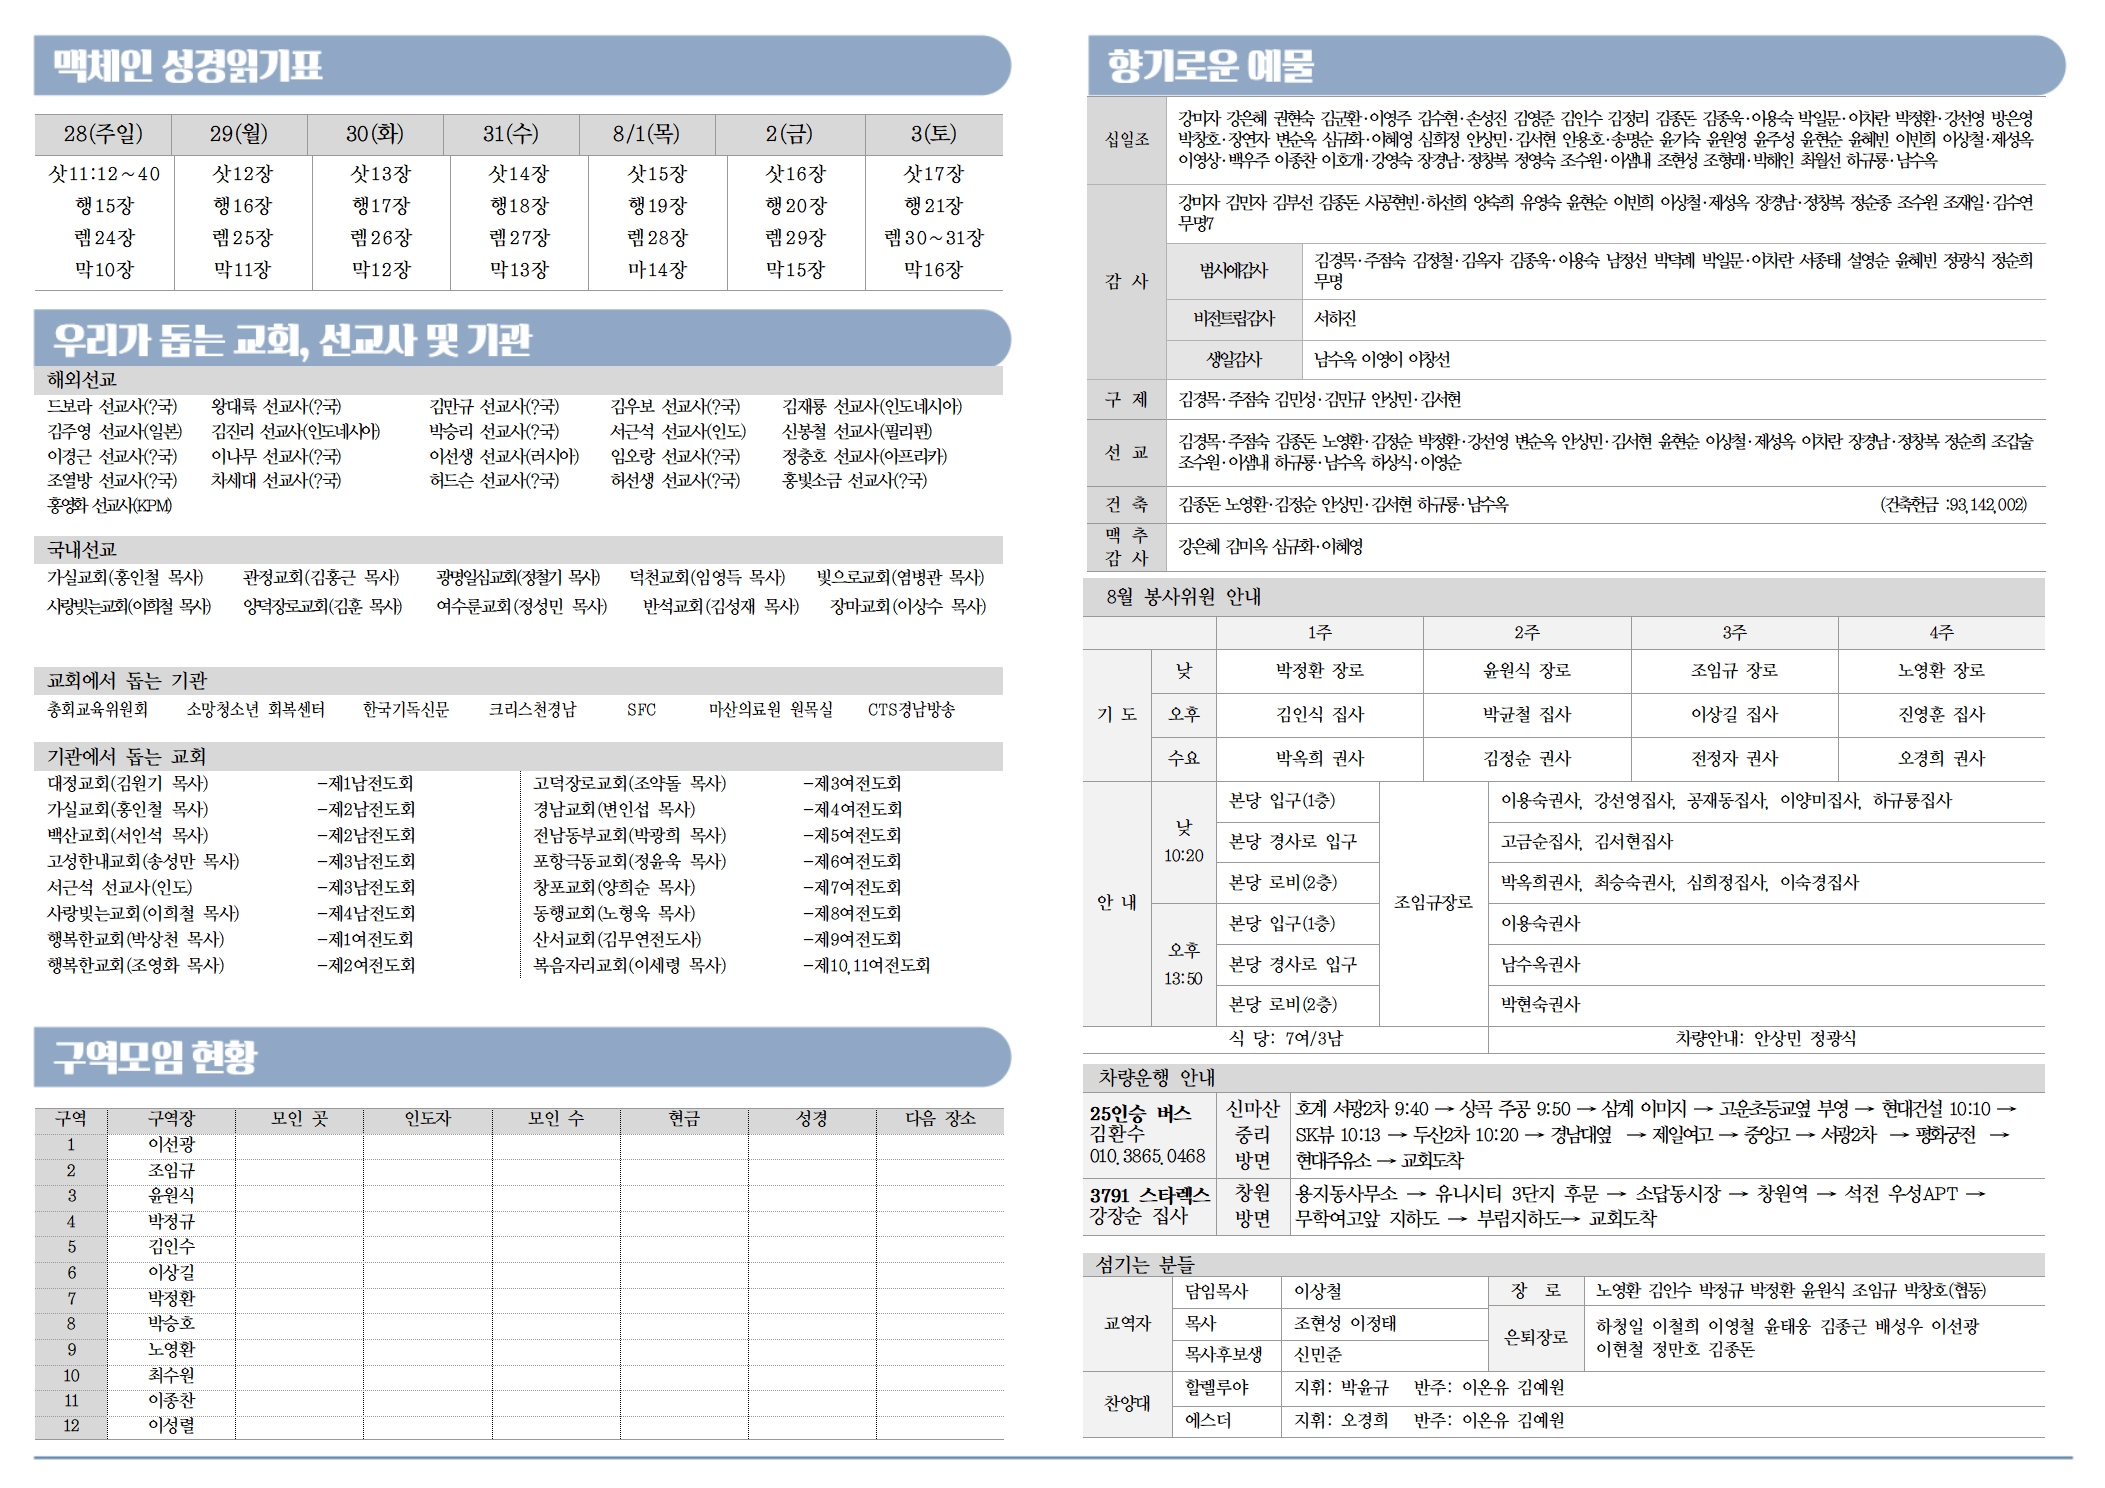
Task: Click '이선생 선교사(러시아)' entry
Action: [504, 456]
